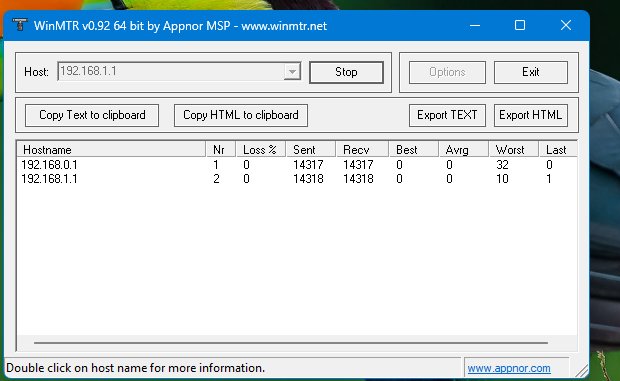Click the resize grip in status bar corner
This screenshot has height=381, width=620.
click(x=581, y=370)
